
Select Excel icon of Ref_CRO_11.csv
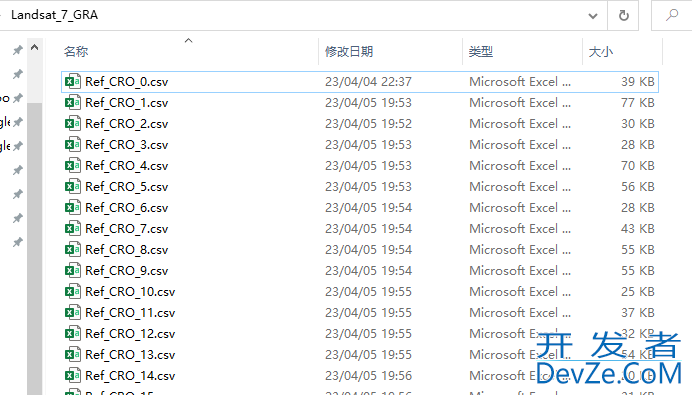(73, 312)
